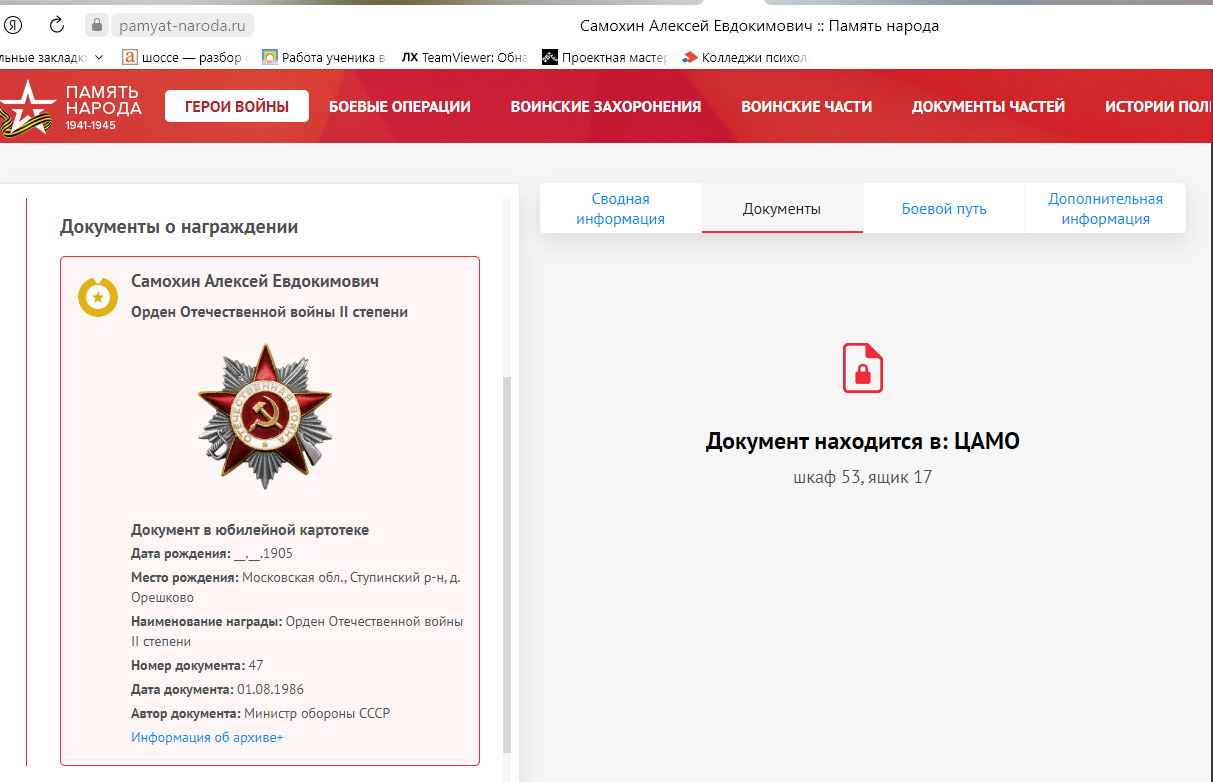
Task: Switch to the 'Сводная информация' tab
Action: tap(620, 209)
